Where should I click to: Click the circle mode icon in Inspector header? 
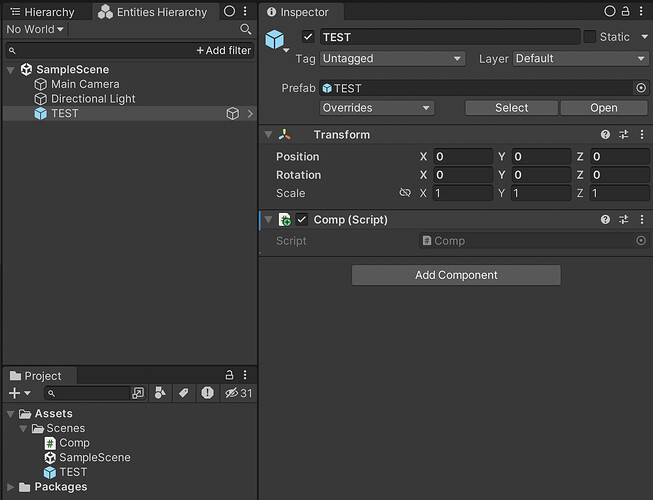click(610, 11)
